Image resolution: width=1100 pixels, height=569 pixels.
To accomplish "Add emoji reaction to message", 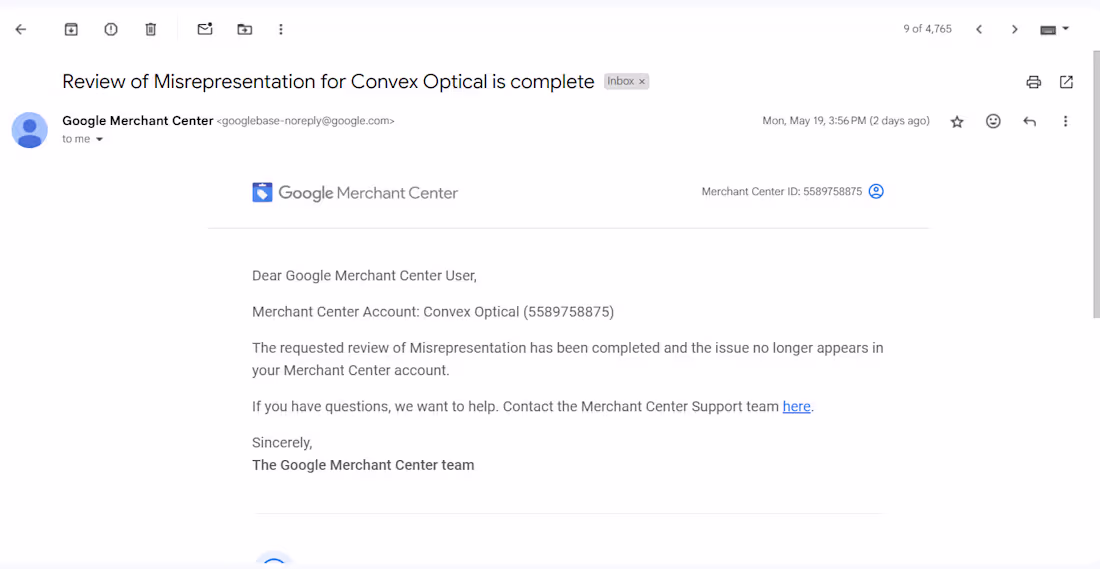I will click(x=993, y=121).
